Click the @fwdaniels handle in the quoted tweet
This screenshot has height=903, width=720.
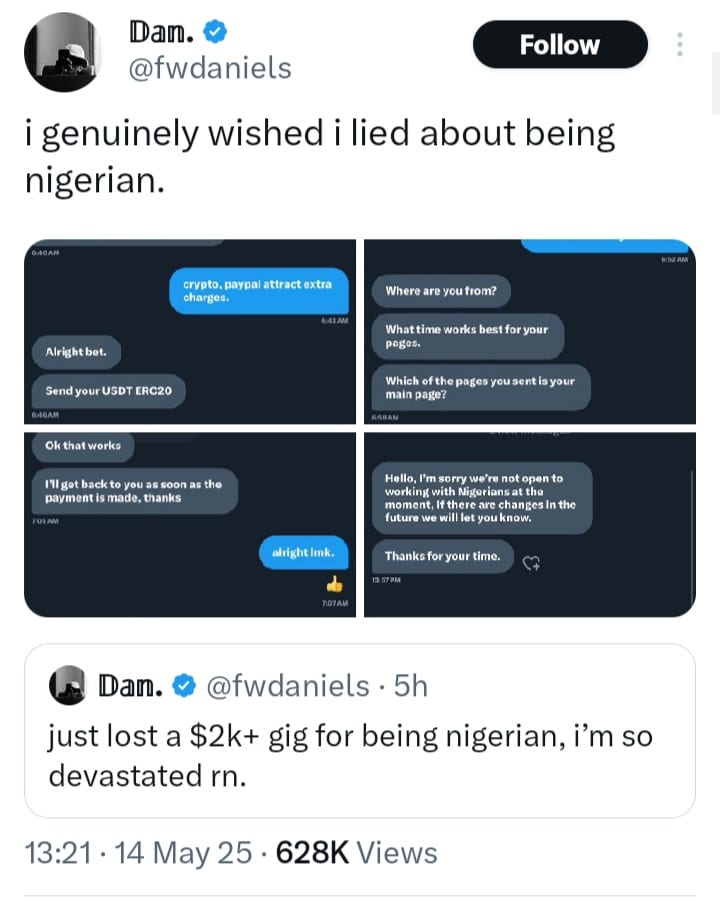(287, 685)
